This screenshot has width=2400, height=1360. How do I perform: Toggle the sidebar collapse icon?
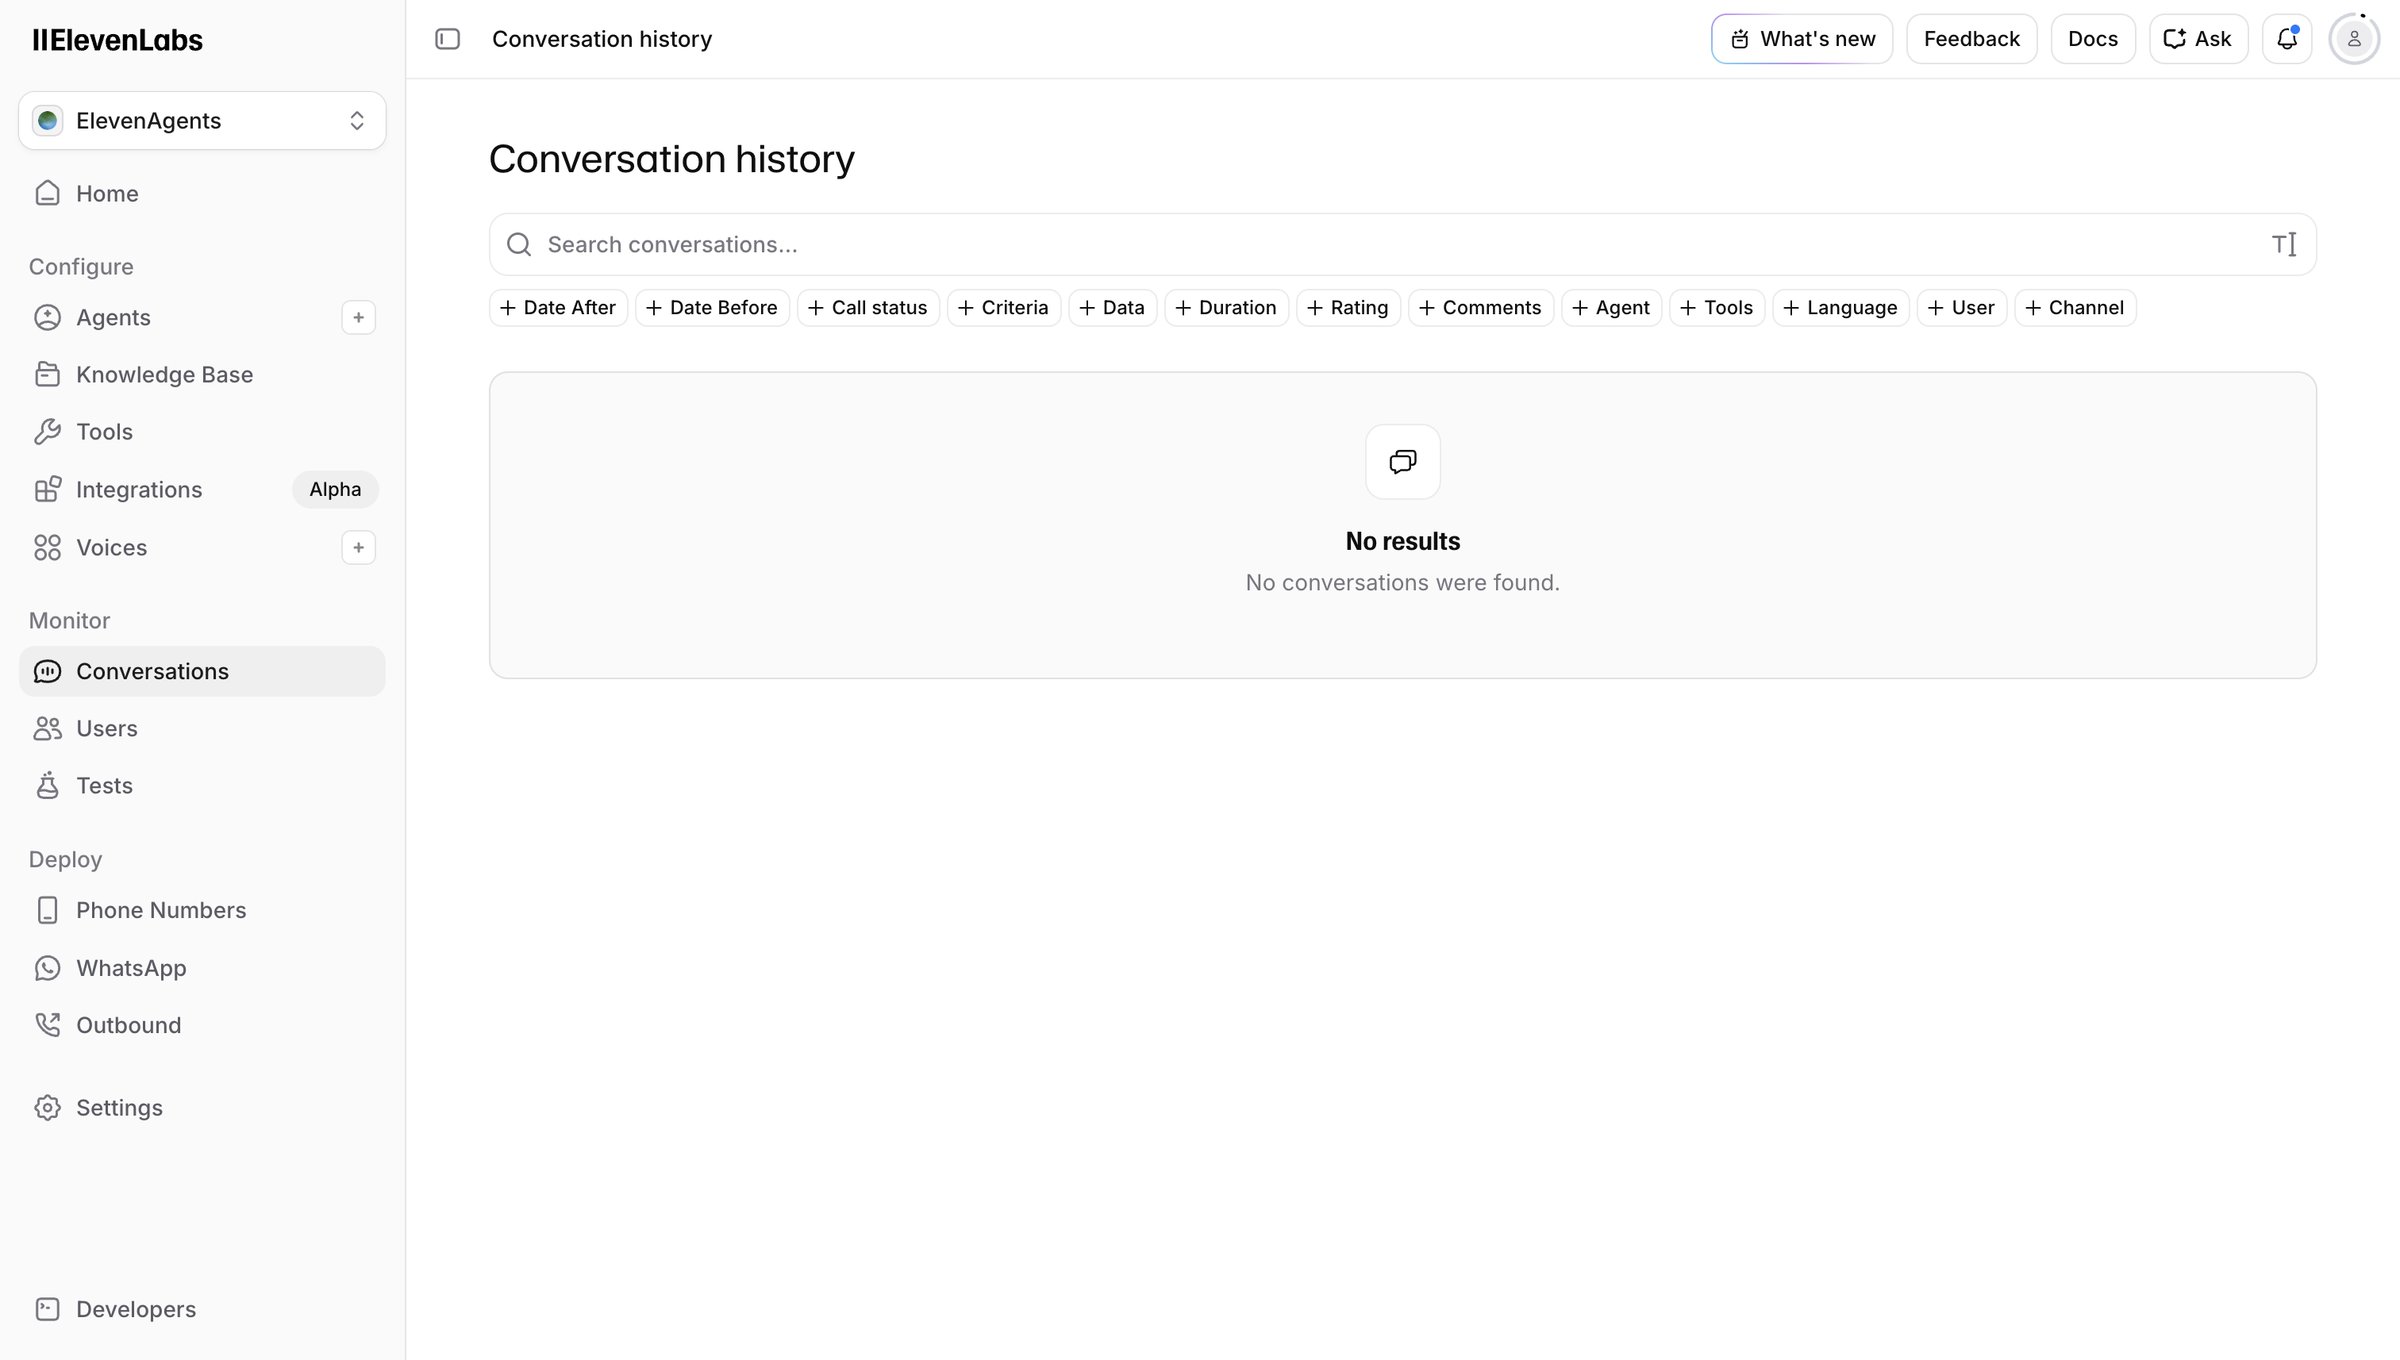[447, 39]
